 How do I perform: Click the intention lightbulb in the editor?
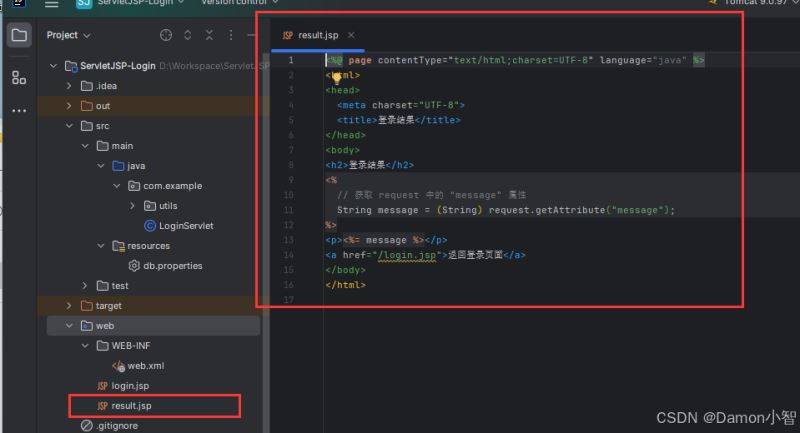336,75
